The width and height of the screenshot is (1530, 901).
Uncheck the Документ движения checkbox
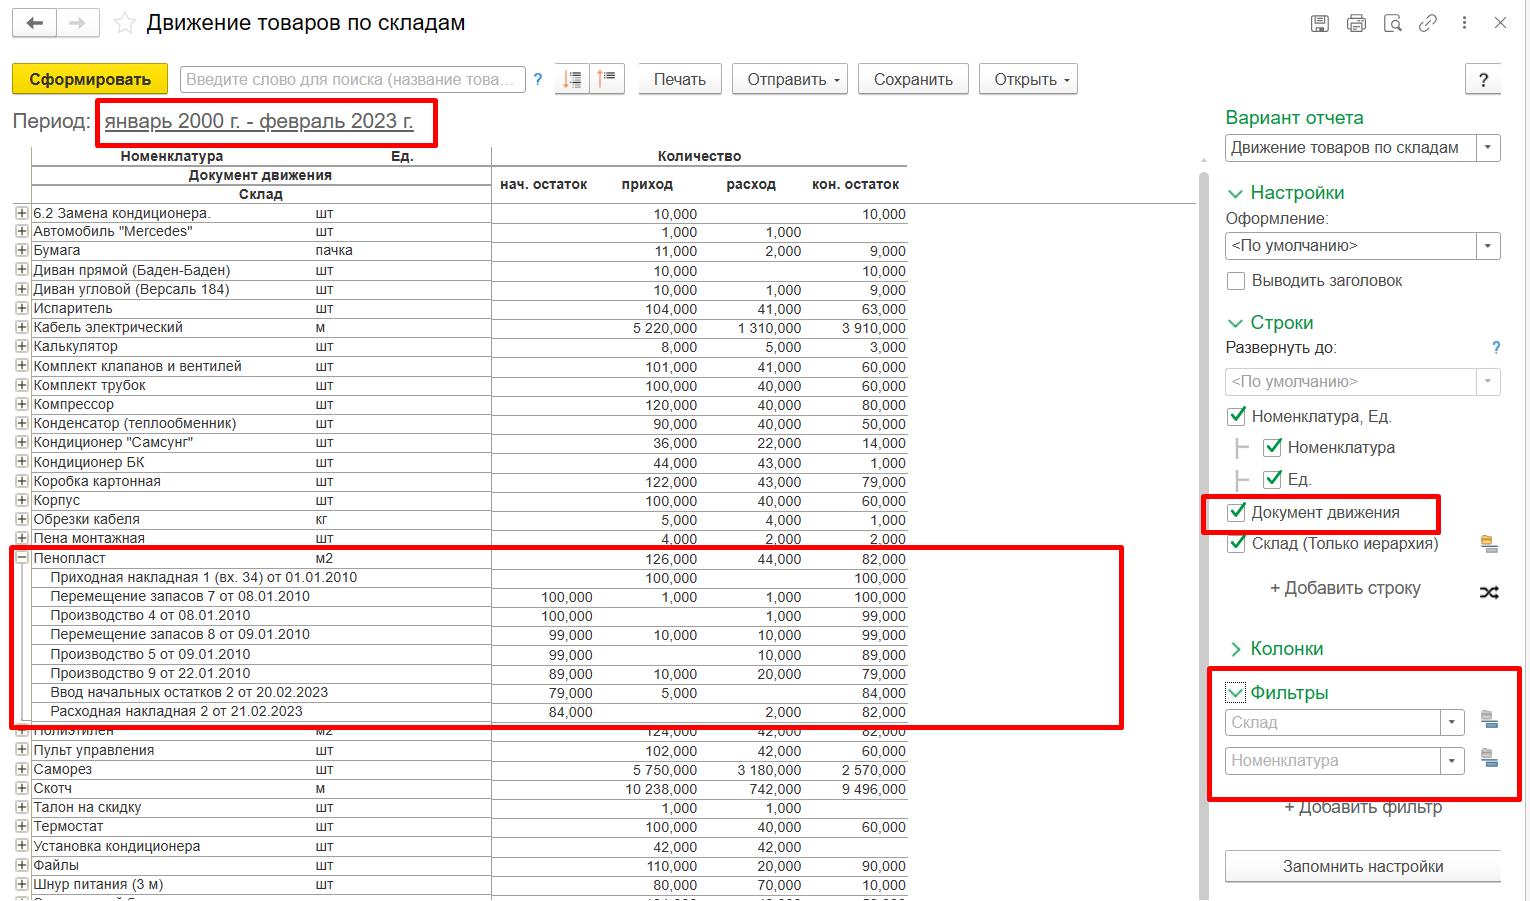(1237, 513)
